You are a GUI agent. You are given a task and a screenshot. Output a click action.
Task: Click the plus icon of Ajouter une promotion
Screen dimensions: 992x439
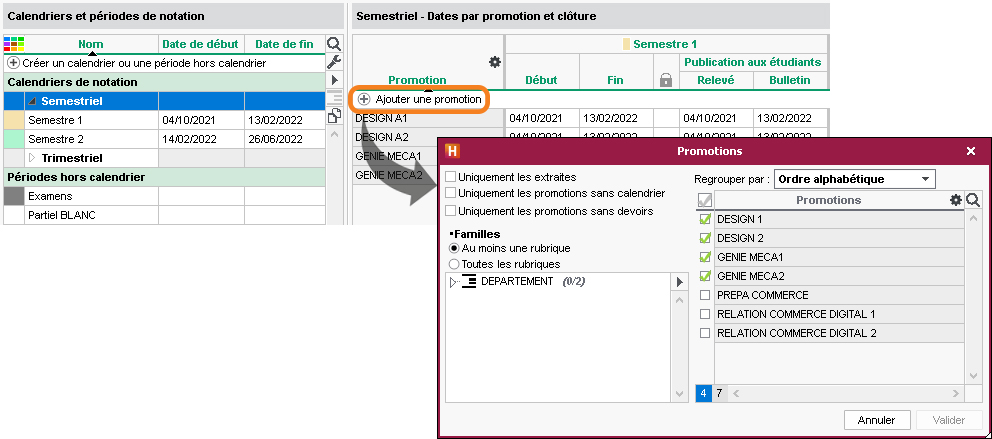point(364,99)
